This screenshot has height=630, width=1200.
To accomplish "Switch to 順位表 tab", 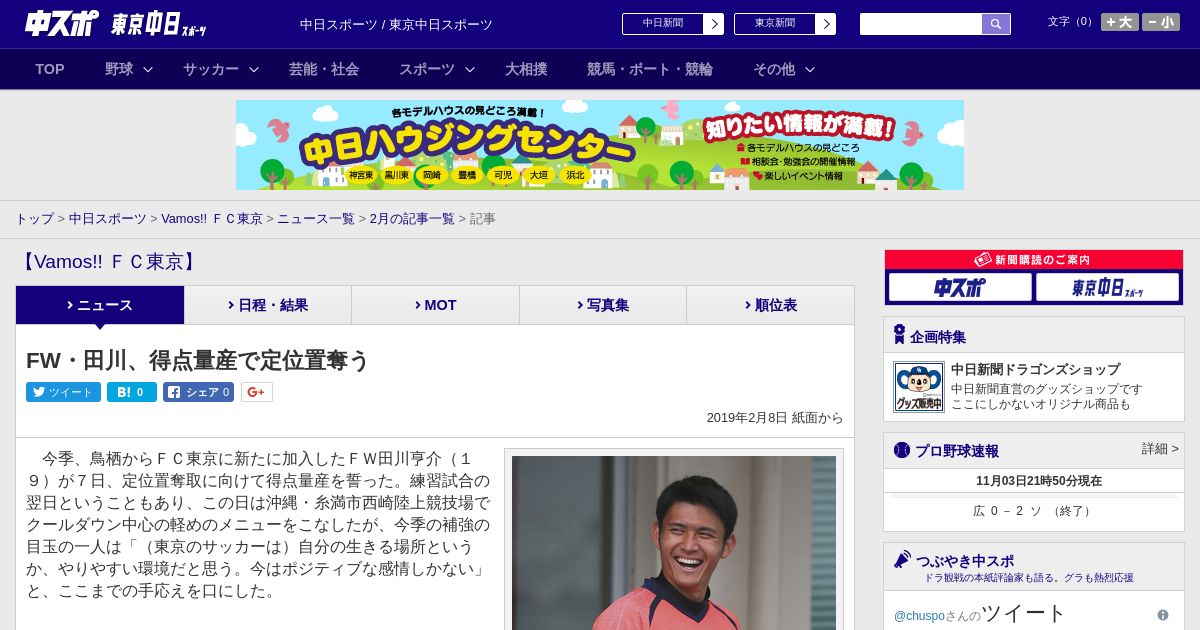I will [x=770, y=305].
